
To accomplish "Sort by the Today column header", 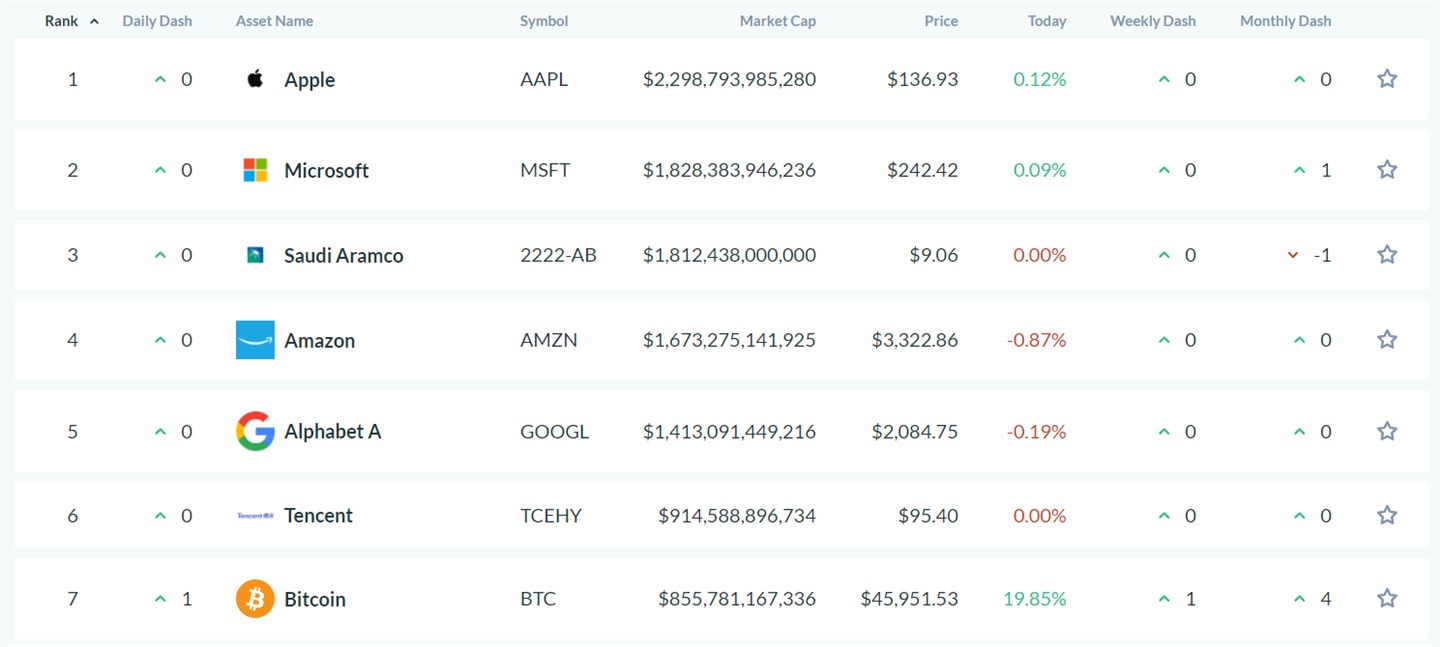I will (x=1047, y=21).
